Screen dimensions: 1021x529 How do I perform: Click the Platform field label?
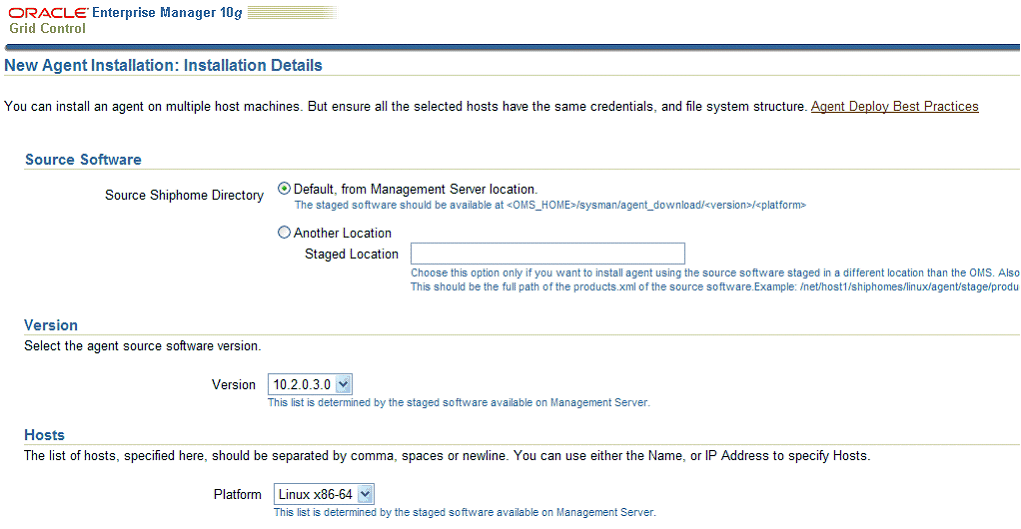(238, 494)
